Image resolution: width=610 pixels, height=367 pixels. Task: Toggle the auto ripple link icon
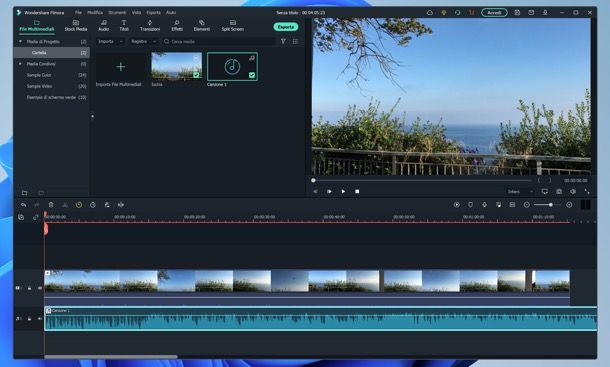tap(35, 217)
